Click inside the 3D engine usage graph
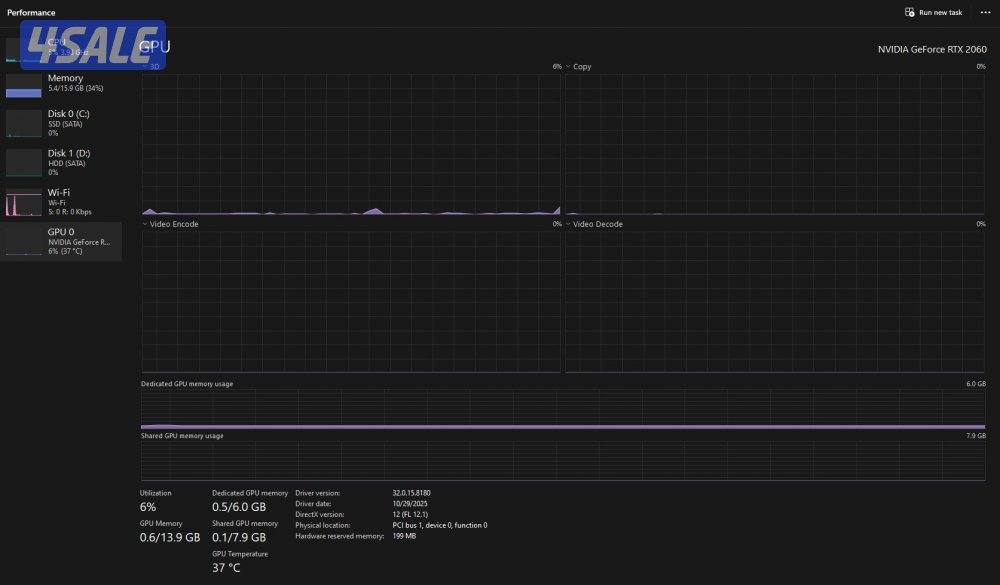 (x=351, y=143)
